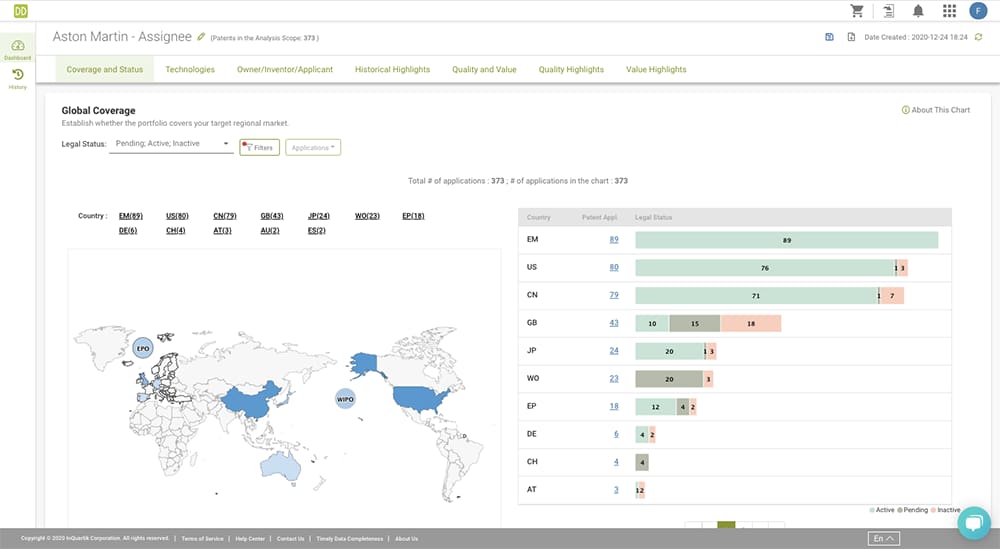
Task: Click the save icon near Date Created
Action: (x=829, y=37)
